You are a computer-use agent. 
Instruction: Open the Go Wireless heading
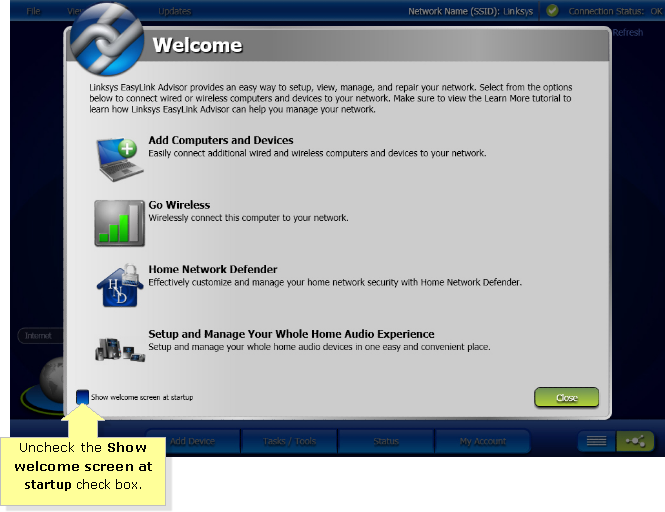179,205
